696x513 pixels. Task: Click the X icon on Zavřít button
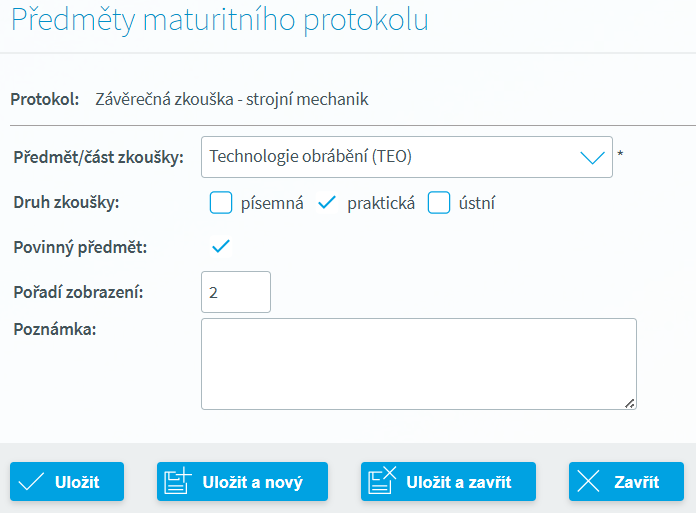pyautogui.click(x=588, y=481)
